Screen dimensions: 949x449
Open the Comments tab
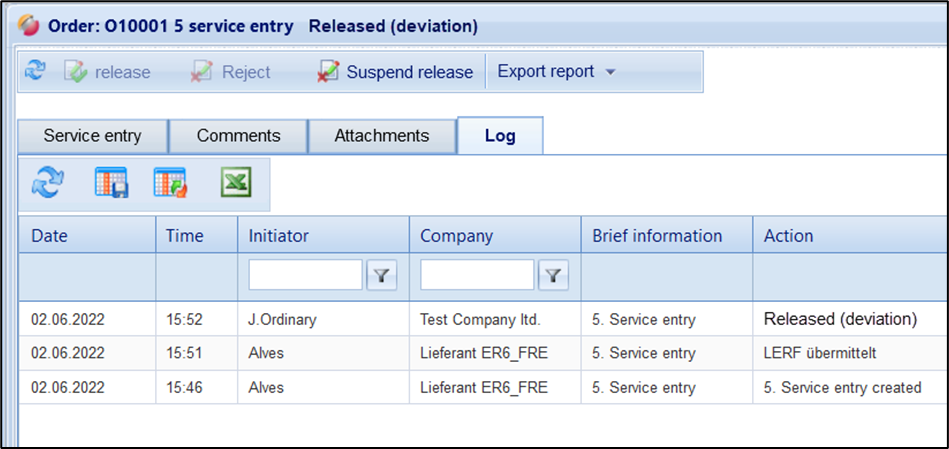[x=238, y=136]
